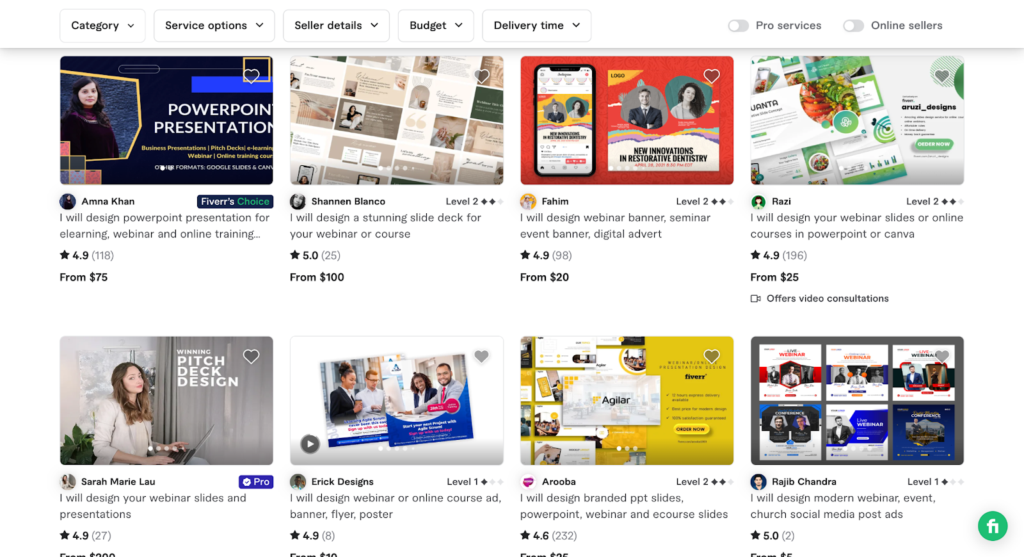This screenshot has width=1024, height=557.
Task: Open Razi's gig thumbnail image
Action: click(x=857, y=120)
